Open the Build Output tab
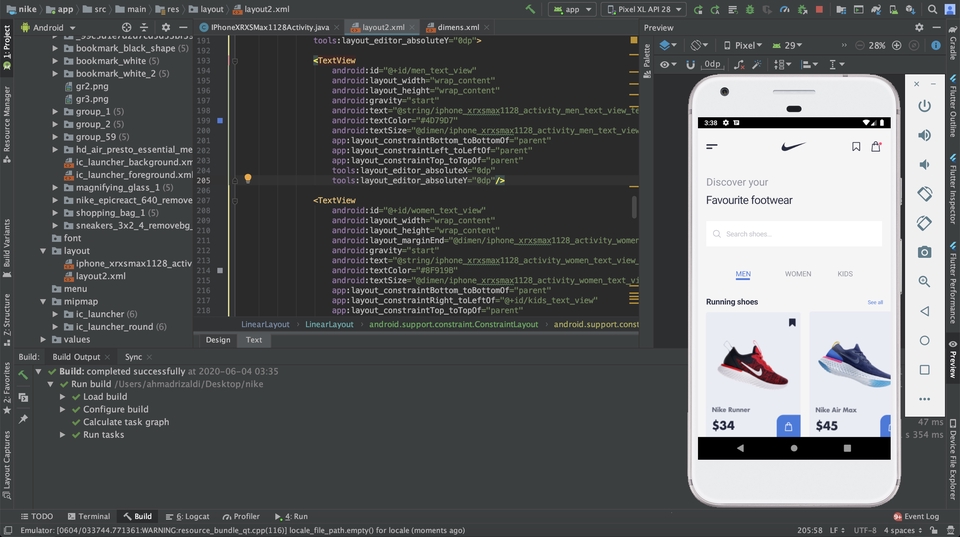This screenshot has width=960, height=537. click(x=76, y=357)
